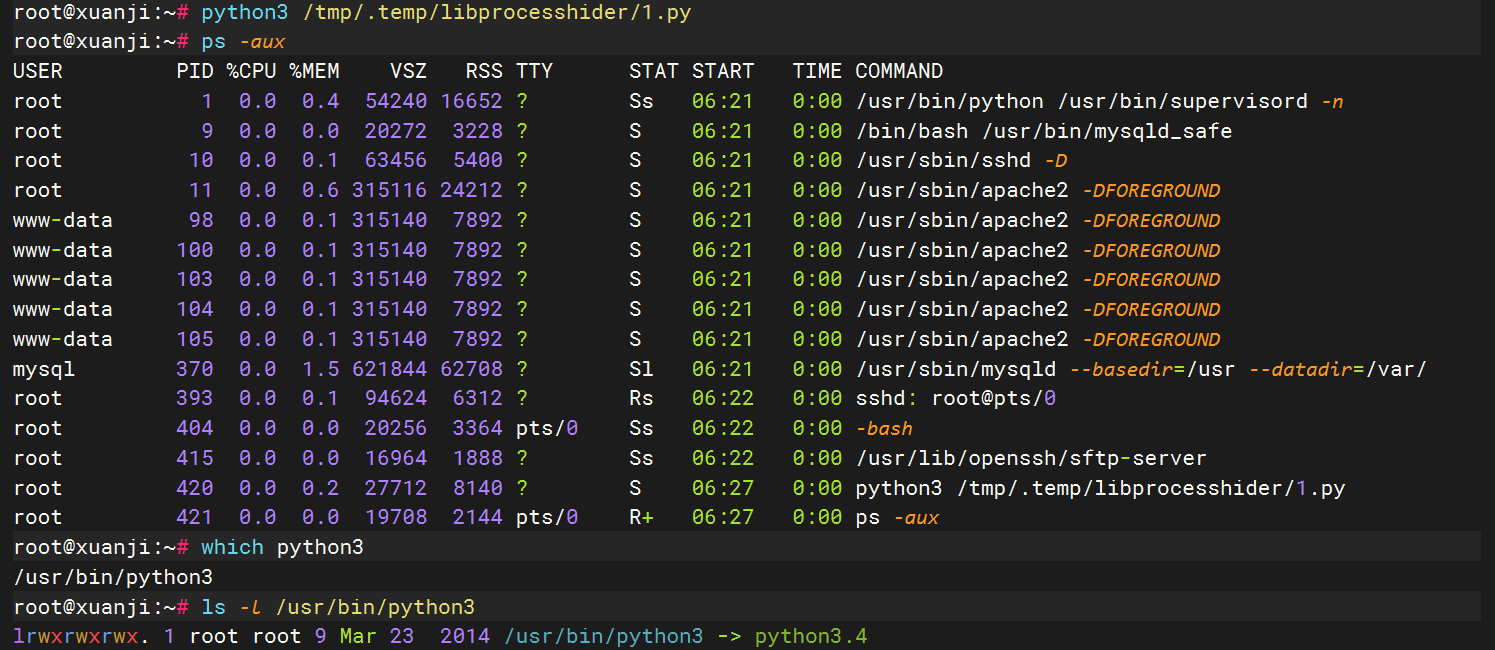Click the TIME column header

817,71
